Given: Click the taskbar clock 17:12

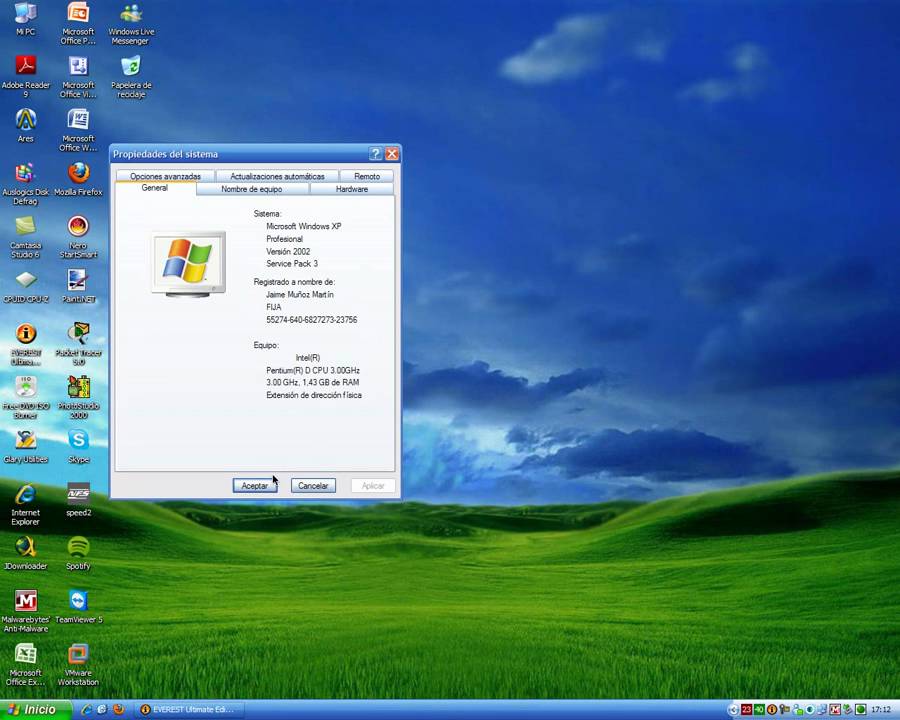Looking at the screenshot, I should pyautogui.click(x=881, y=710).
